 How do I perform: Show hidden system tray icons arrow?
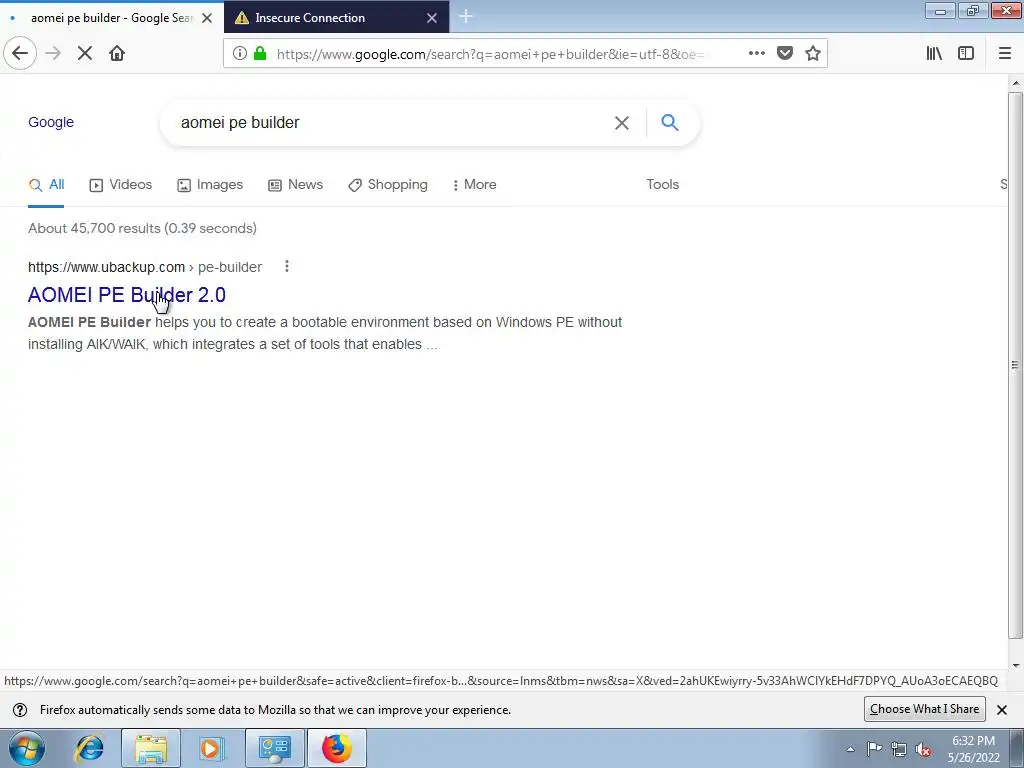click(850, 749)
